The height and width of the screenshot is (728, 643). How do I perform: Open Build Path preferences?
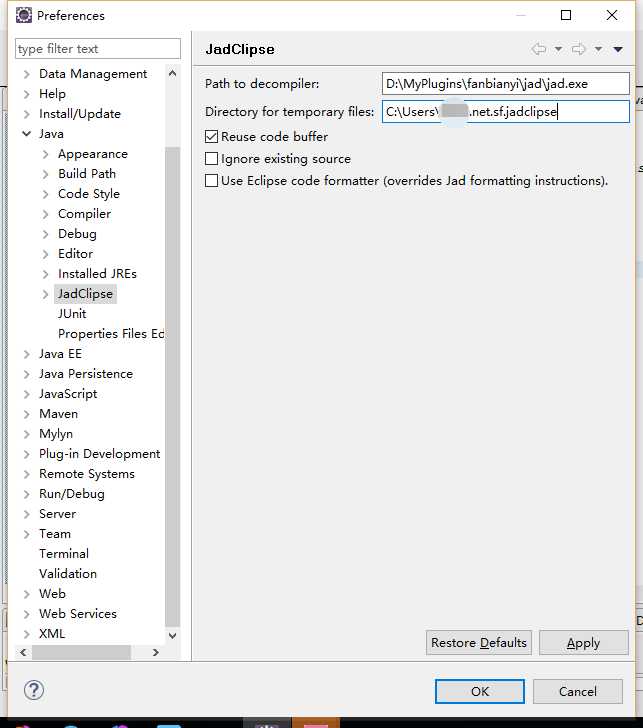pos(87,174)
